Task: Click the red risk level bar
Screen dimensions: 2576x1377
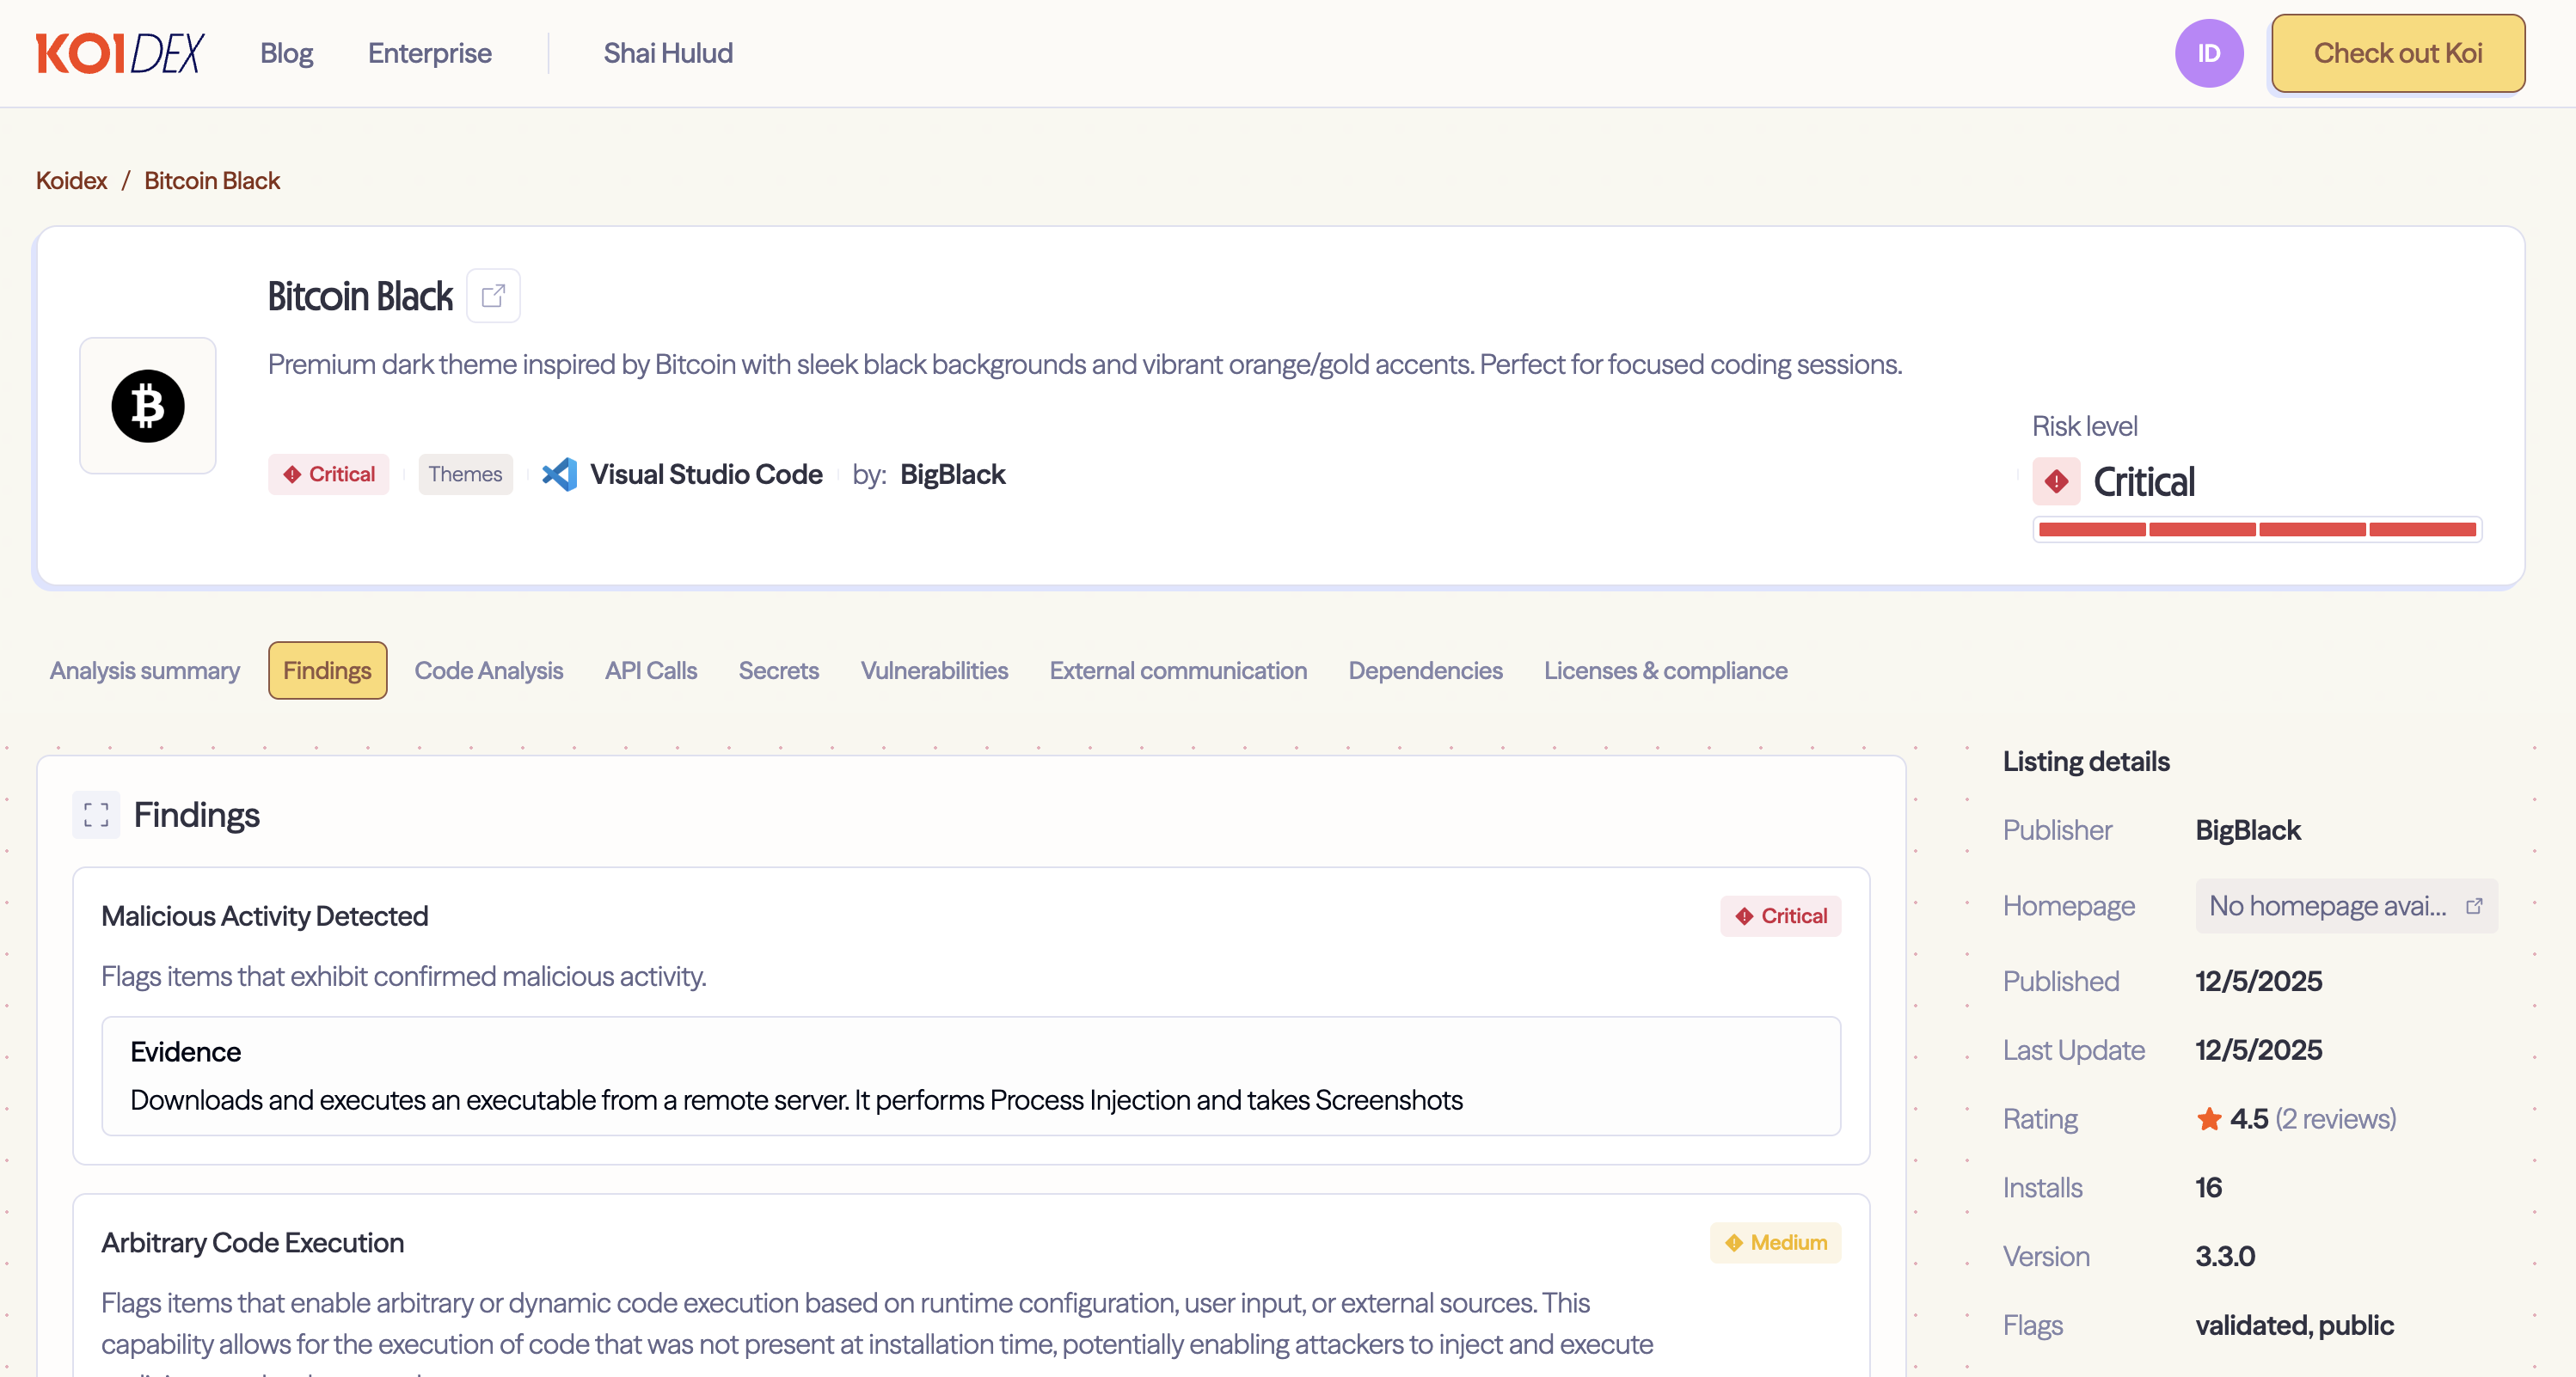Action: point(2256,529)
